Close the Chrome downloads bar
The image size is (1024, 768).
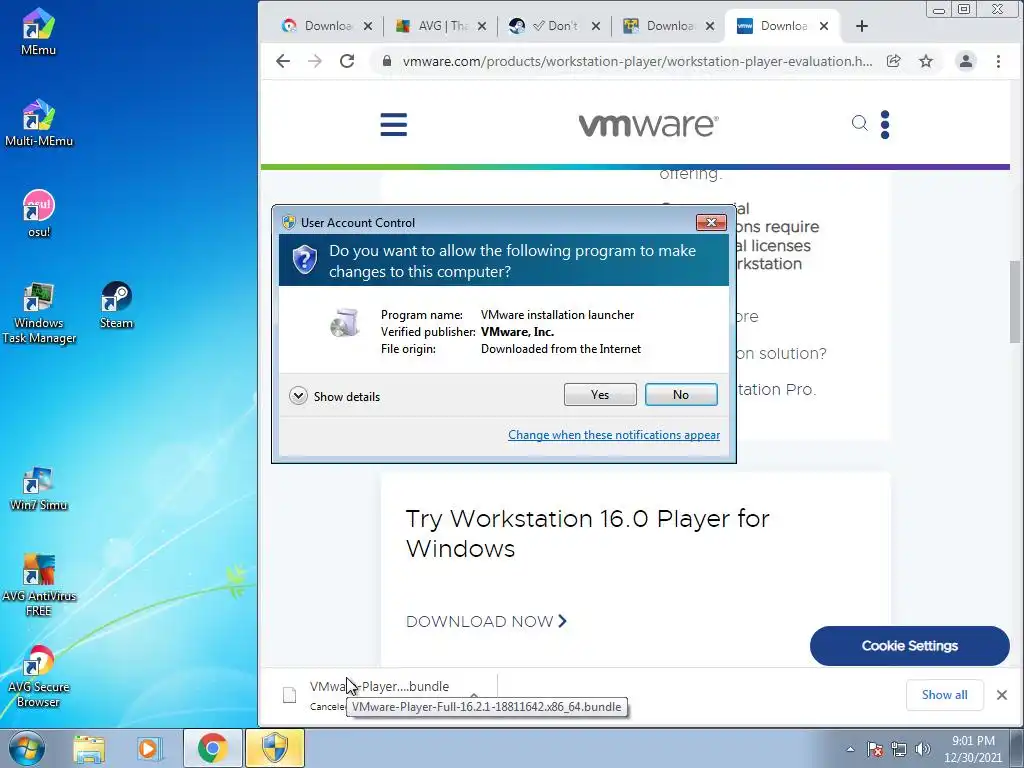[x=1002, y=695]
